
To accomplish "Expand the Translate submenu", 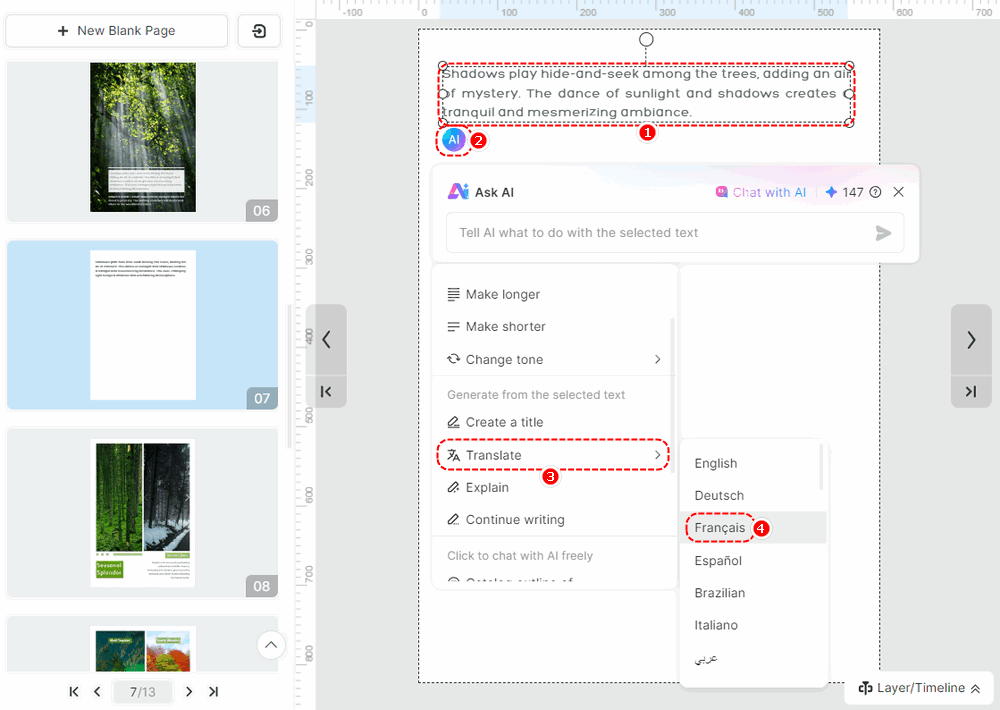I will point(552,455).
